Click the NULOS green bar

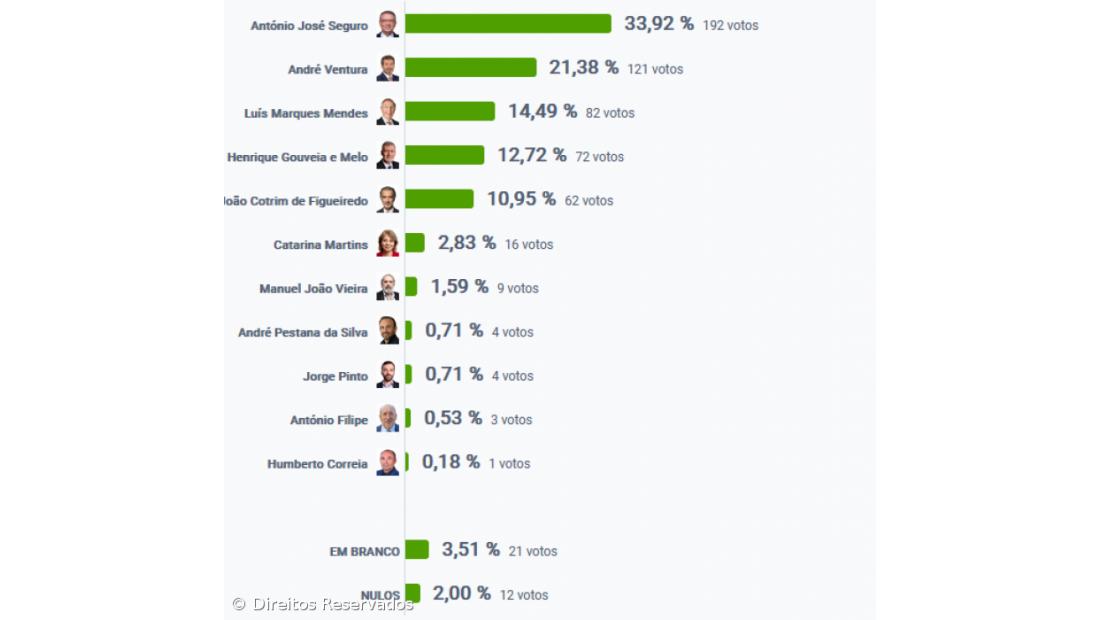point(412,593)
